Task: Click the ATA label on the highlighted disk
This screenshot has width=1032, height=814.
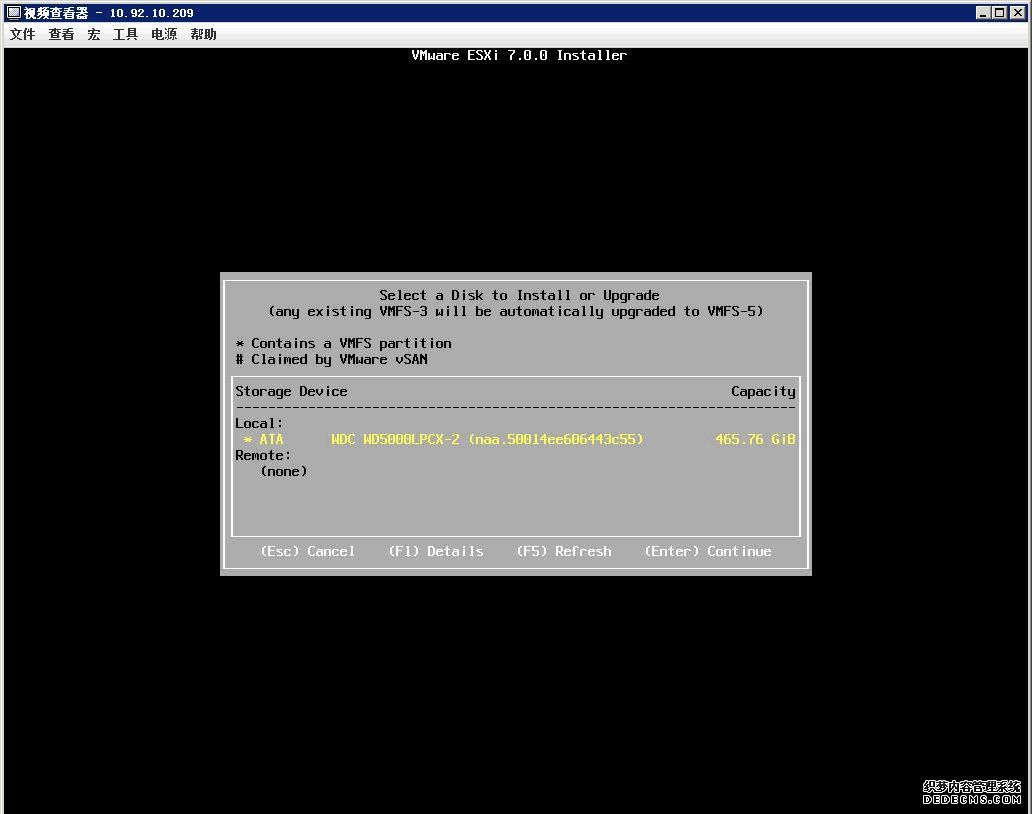Action: tap(271, 439)
